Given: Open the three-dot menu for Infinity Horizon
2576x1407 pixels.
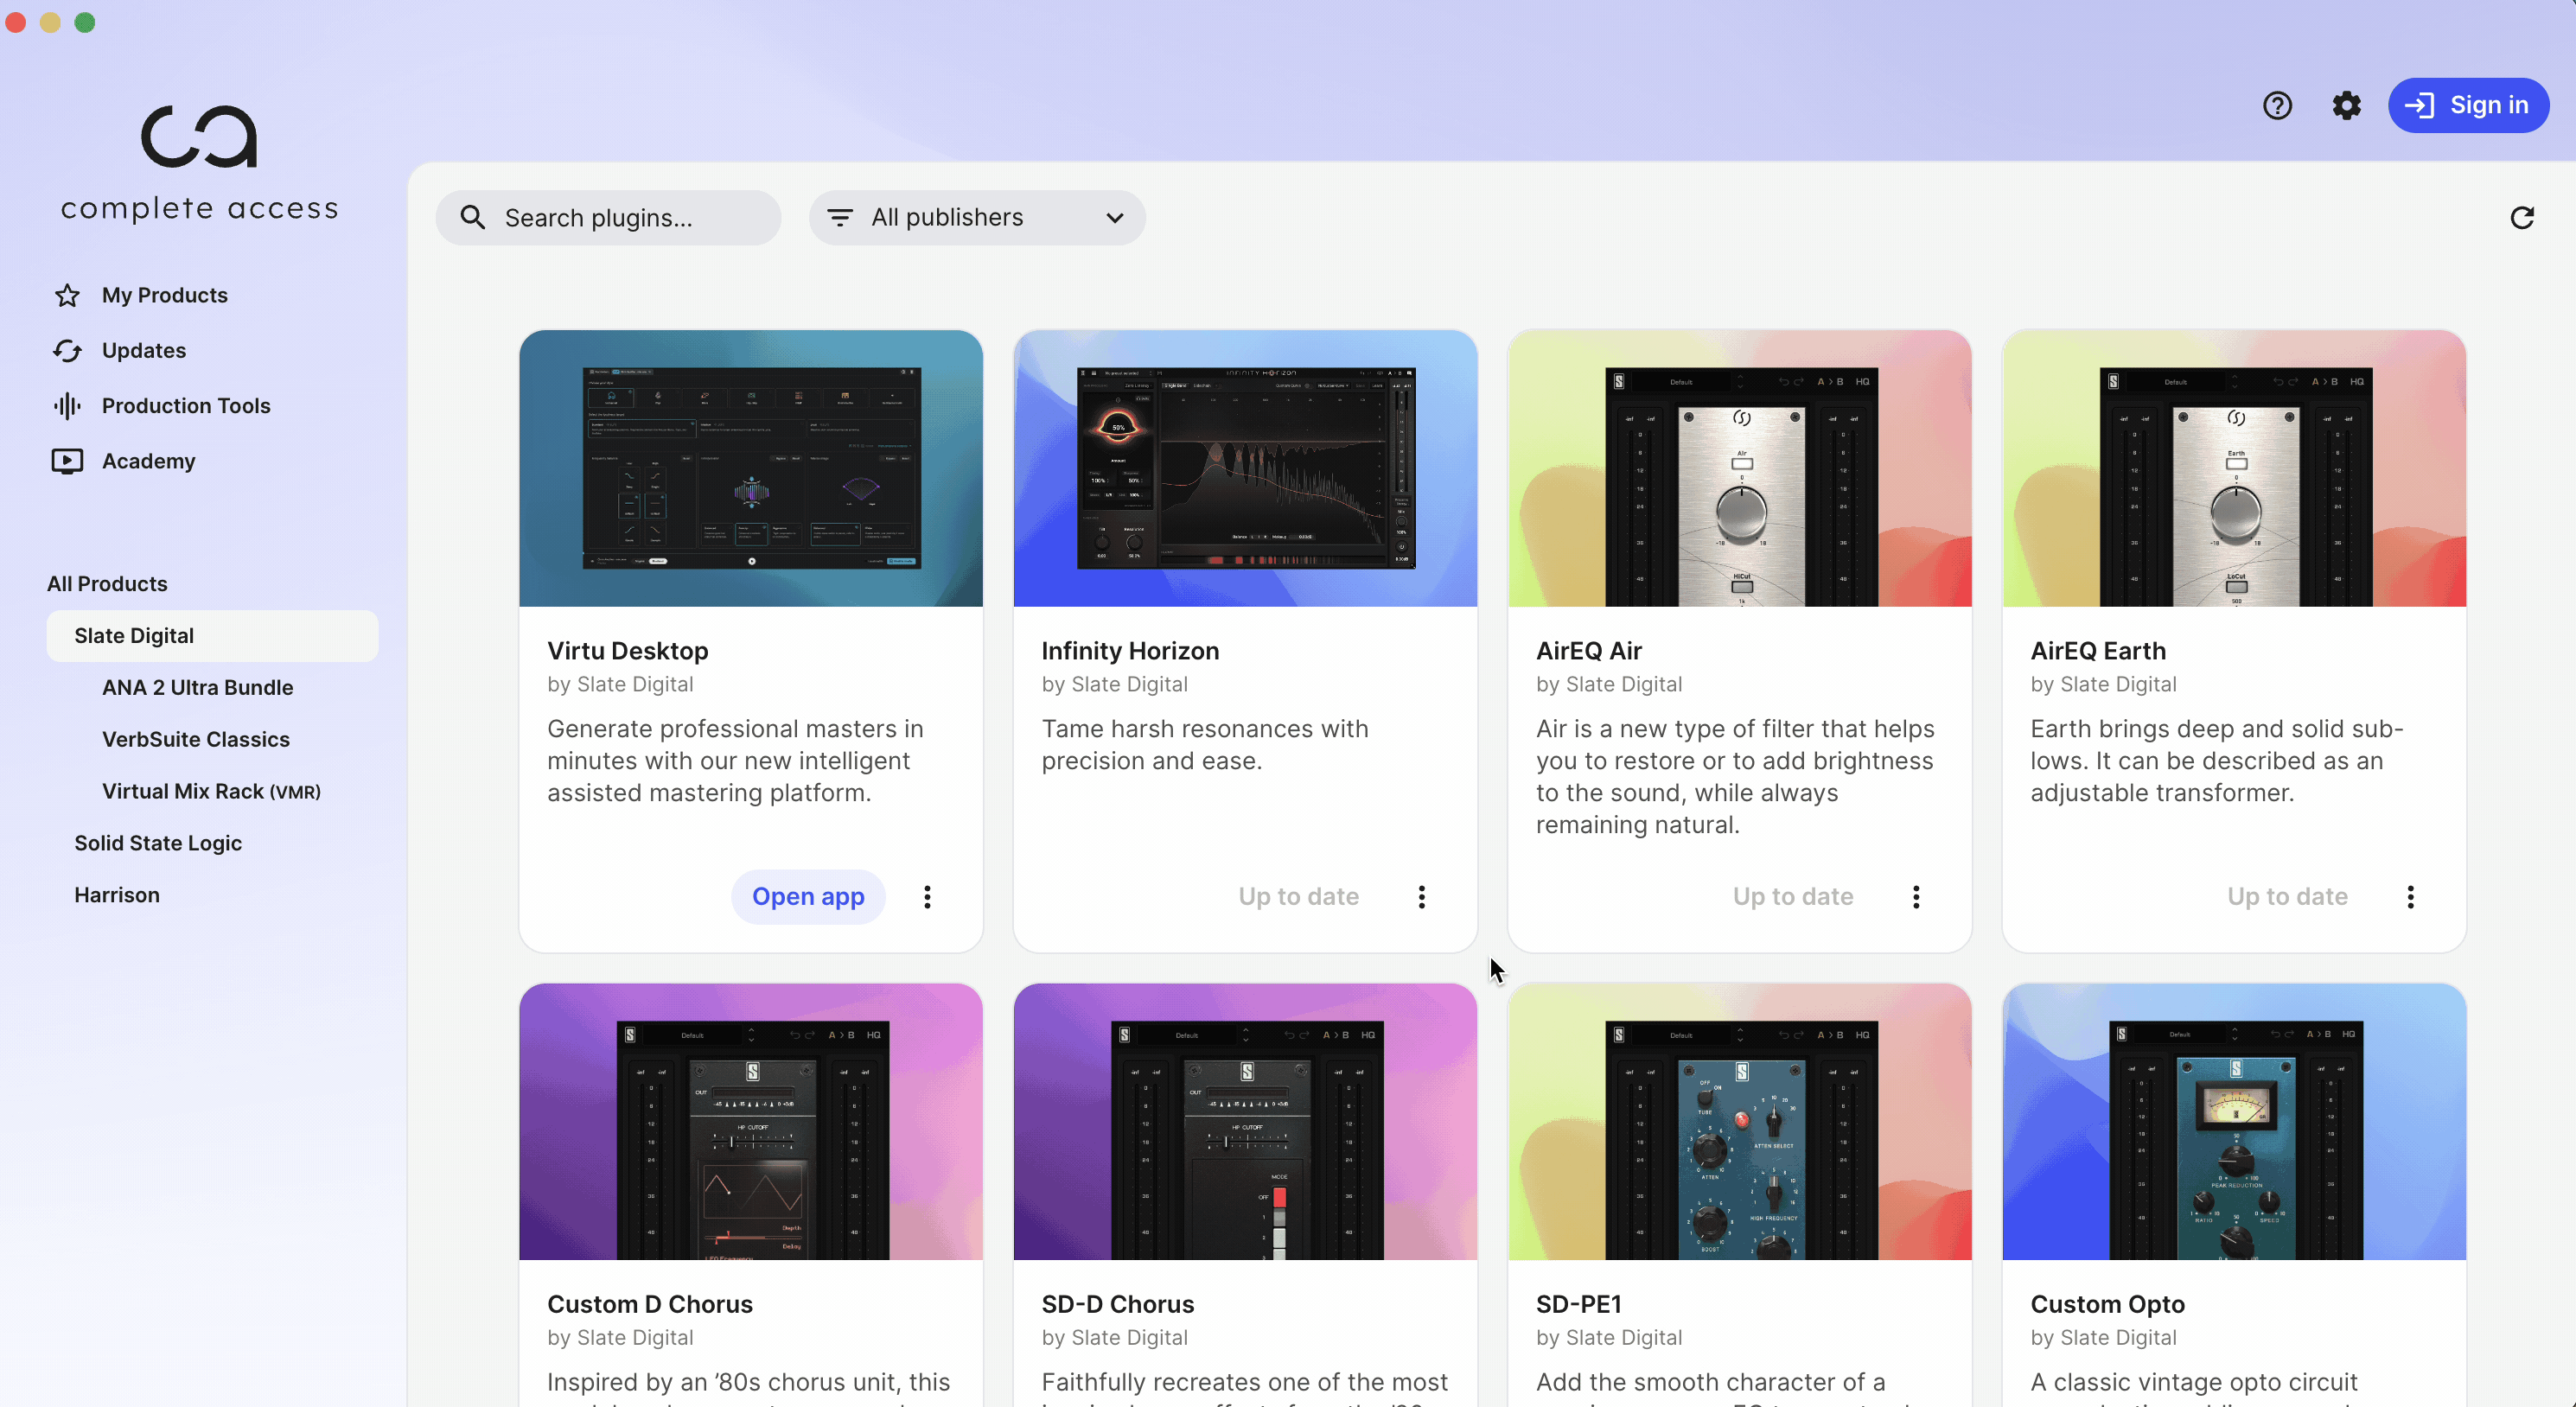Looking at the screenshot, I should coord(1421,897).
